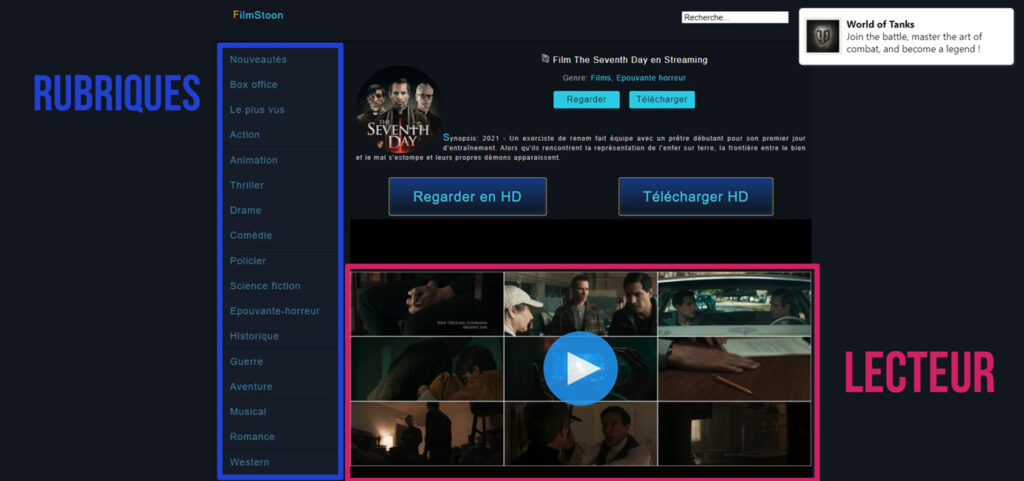Click the small Regarder button
This screenshot has width=1024, height=481.
pyautogui.click(x=586, y=100)
